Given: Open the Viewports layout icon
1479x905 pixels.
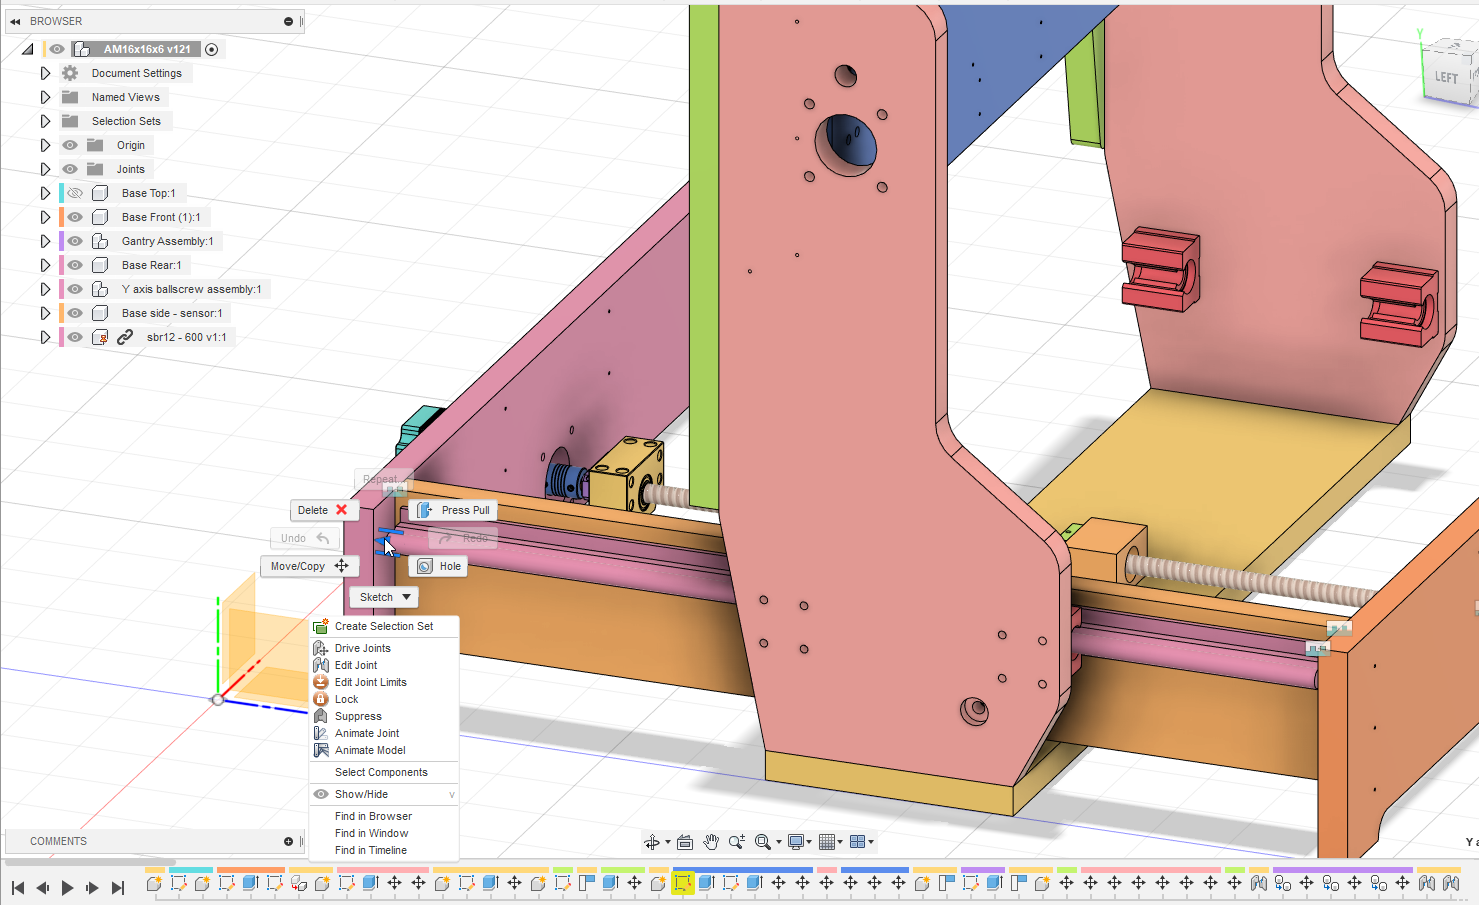Looking at the screenshot, I should 858,842.
